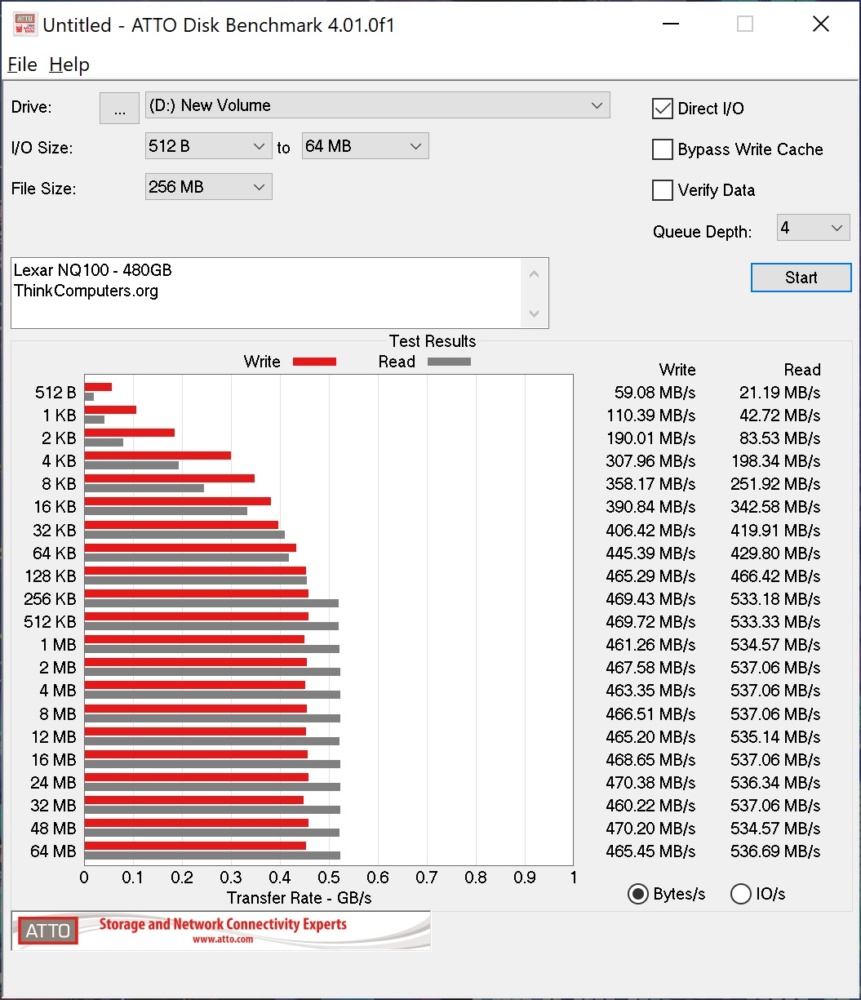Image resolution: width=861 pixels, height=1000 pixels.
Task: Open the File Size dropdown 256 MB
Action: click(209, 187)
